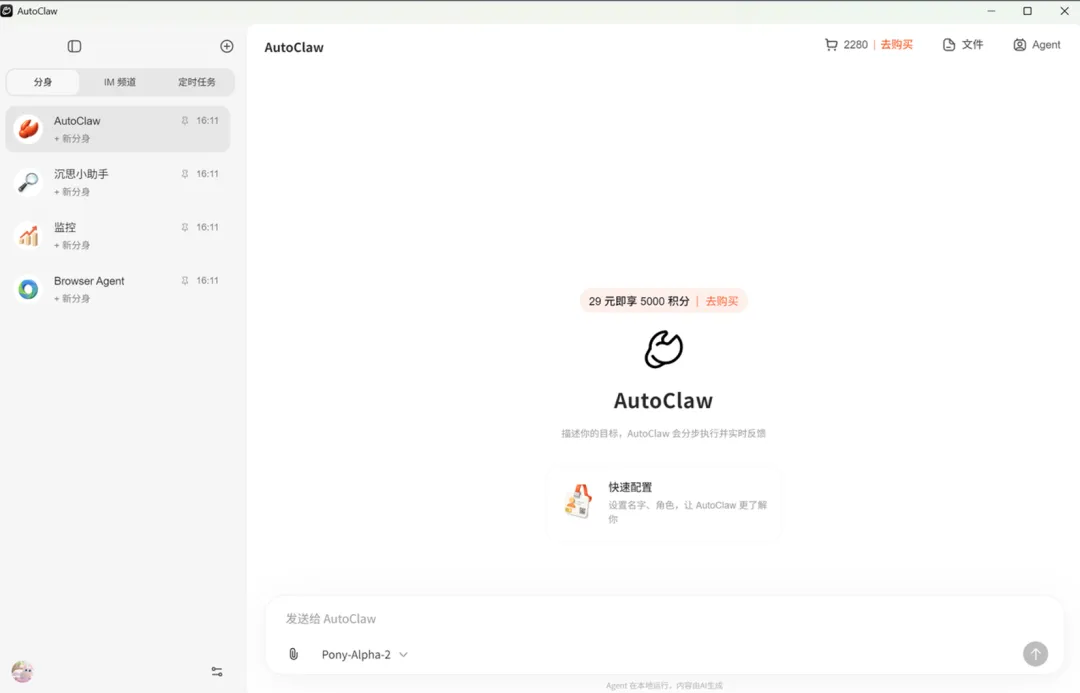
Task: Select the 分身 tab
Action: click(x=43, y=82)
